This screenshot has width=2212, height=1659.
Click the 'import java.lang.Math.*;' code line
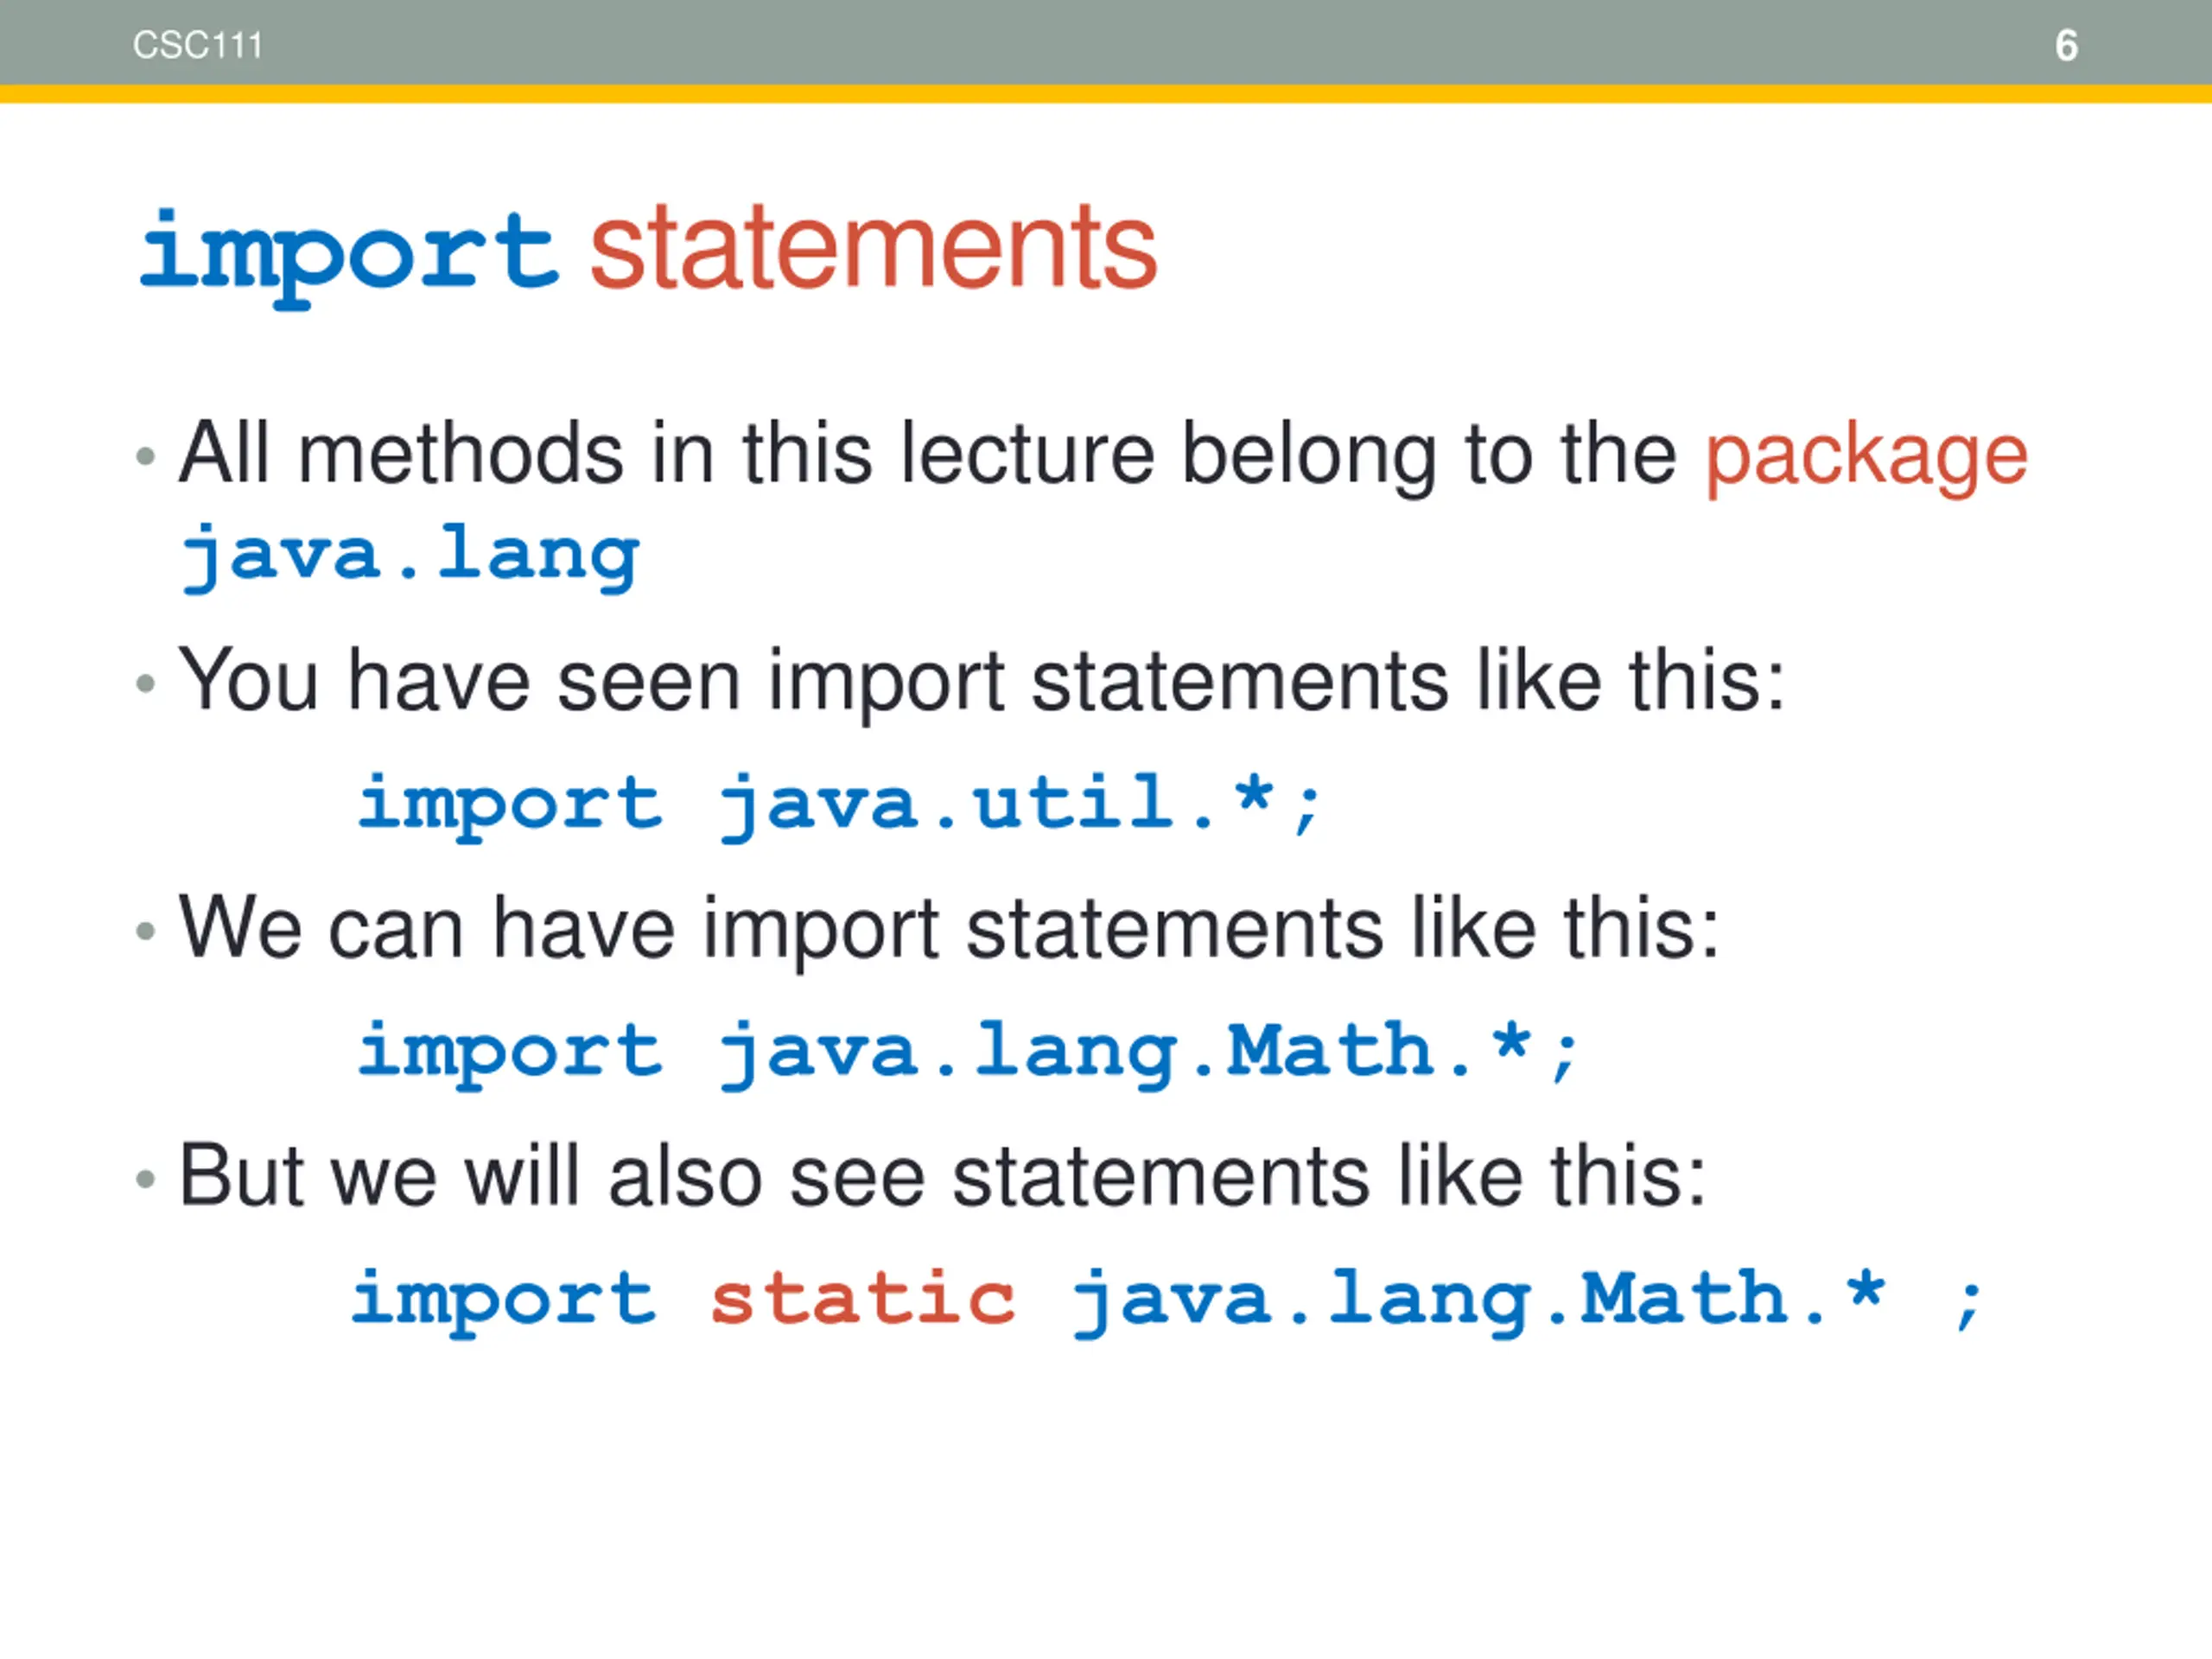coord(968,1053)
